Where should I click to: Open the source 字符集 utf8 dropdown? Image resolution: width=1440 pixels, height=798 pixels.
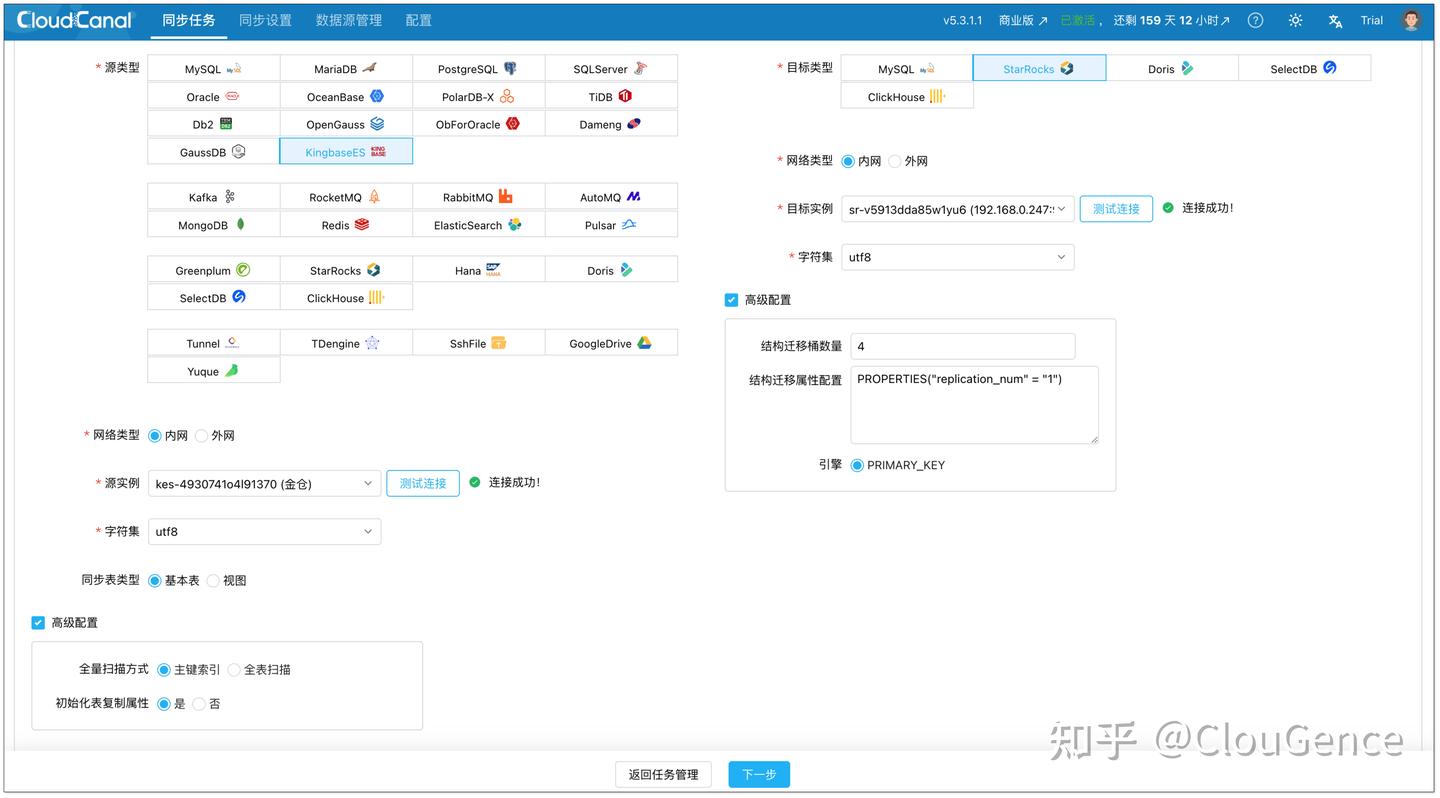tap(264, 531)
